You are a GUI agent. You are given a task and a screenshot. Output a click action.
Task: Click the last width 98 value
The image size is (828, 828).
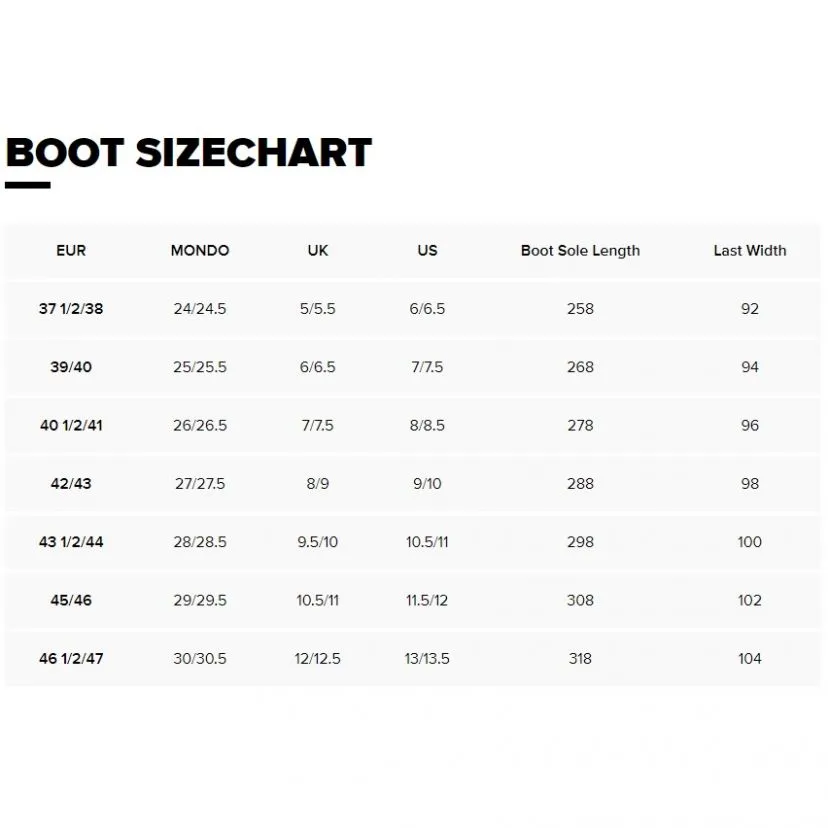[x=750, y=484]
